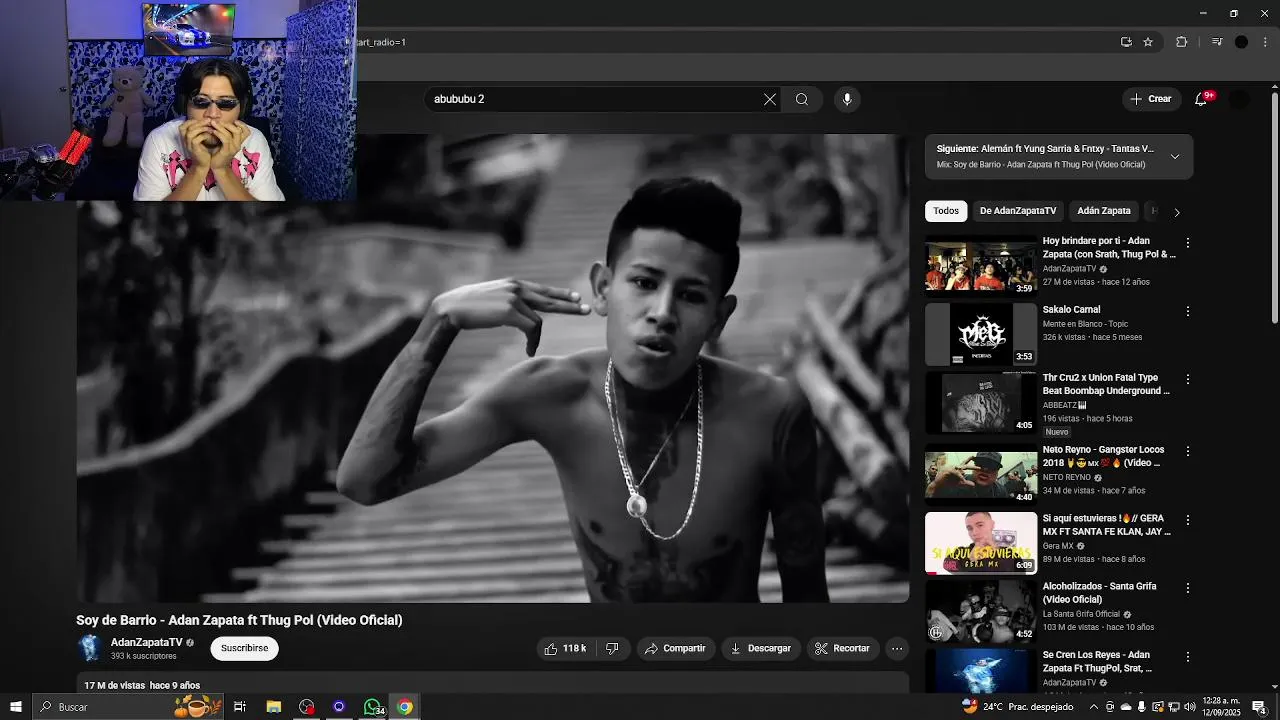Show hidden system tray icons
This screenshot has width=1280, height=720.
[1093, 707]
